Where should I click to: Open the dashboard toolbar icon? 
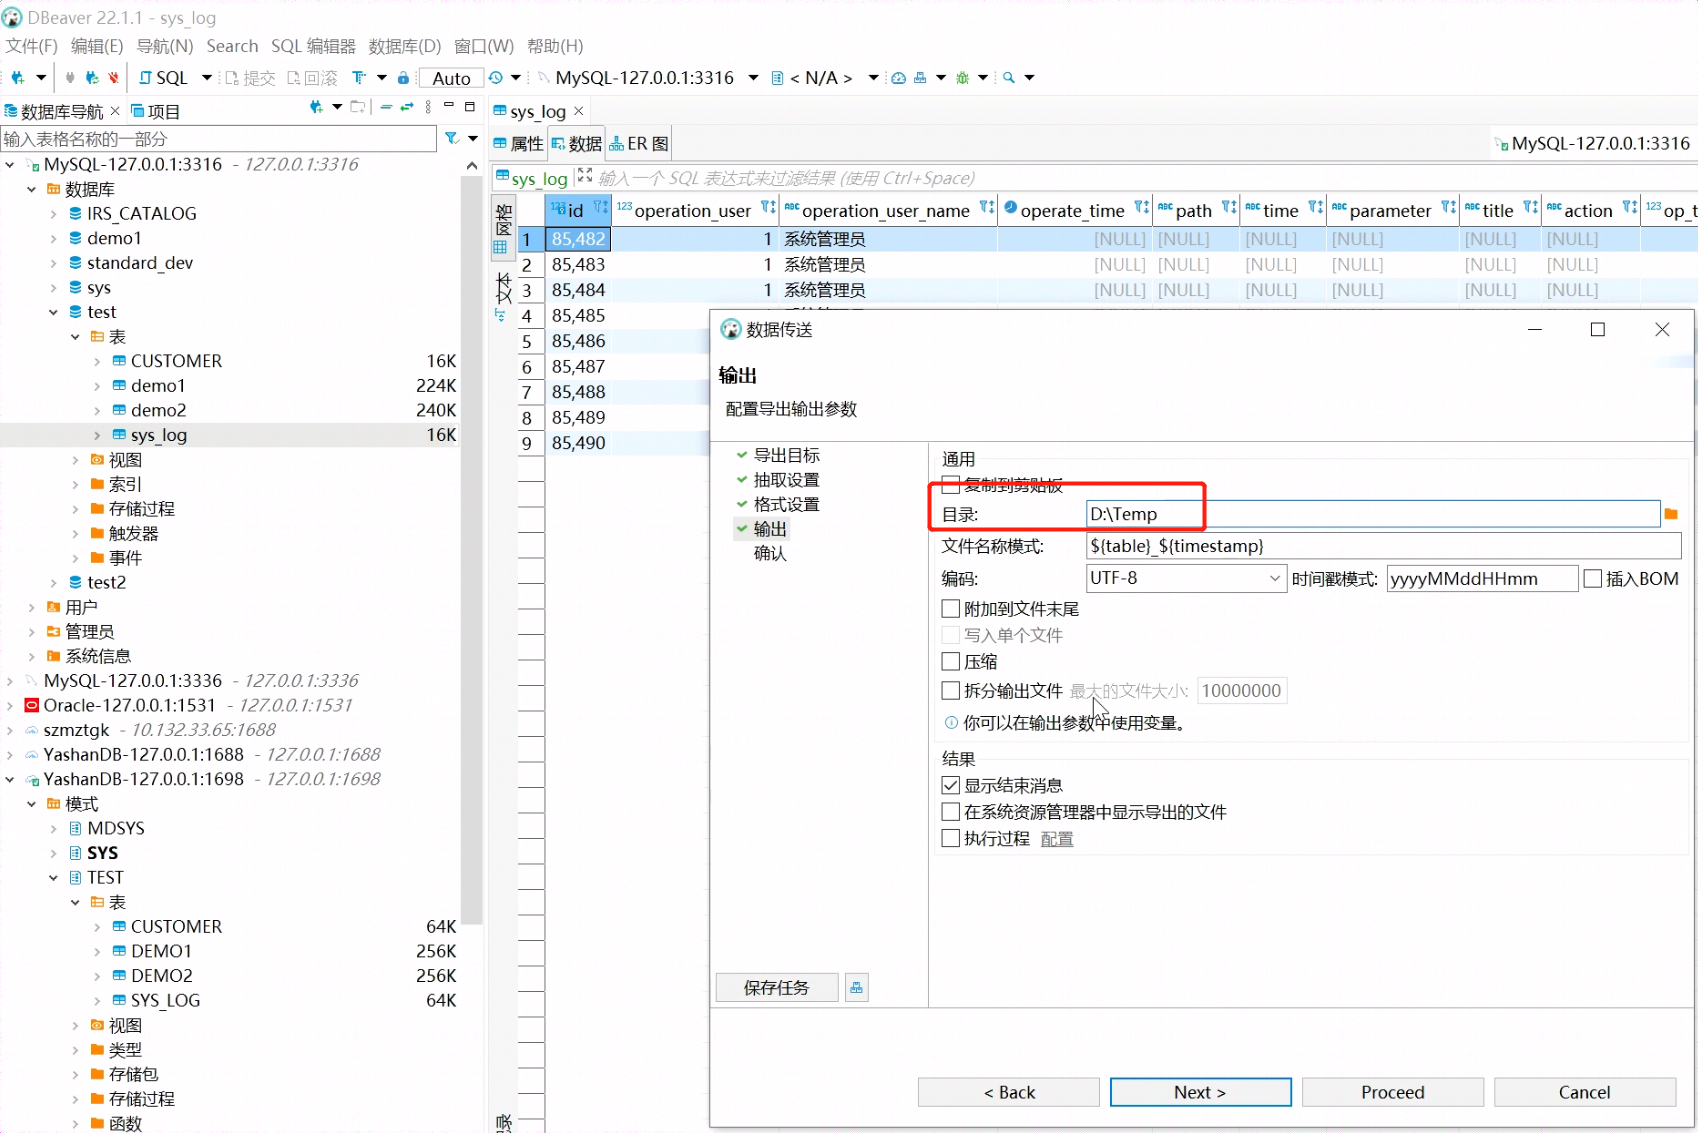click(899, 77)
